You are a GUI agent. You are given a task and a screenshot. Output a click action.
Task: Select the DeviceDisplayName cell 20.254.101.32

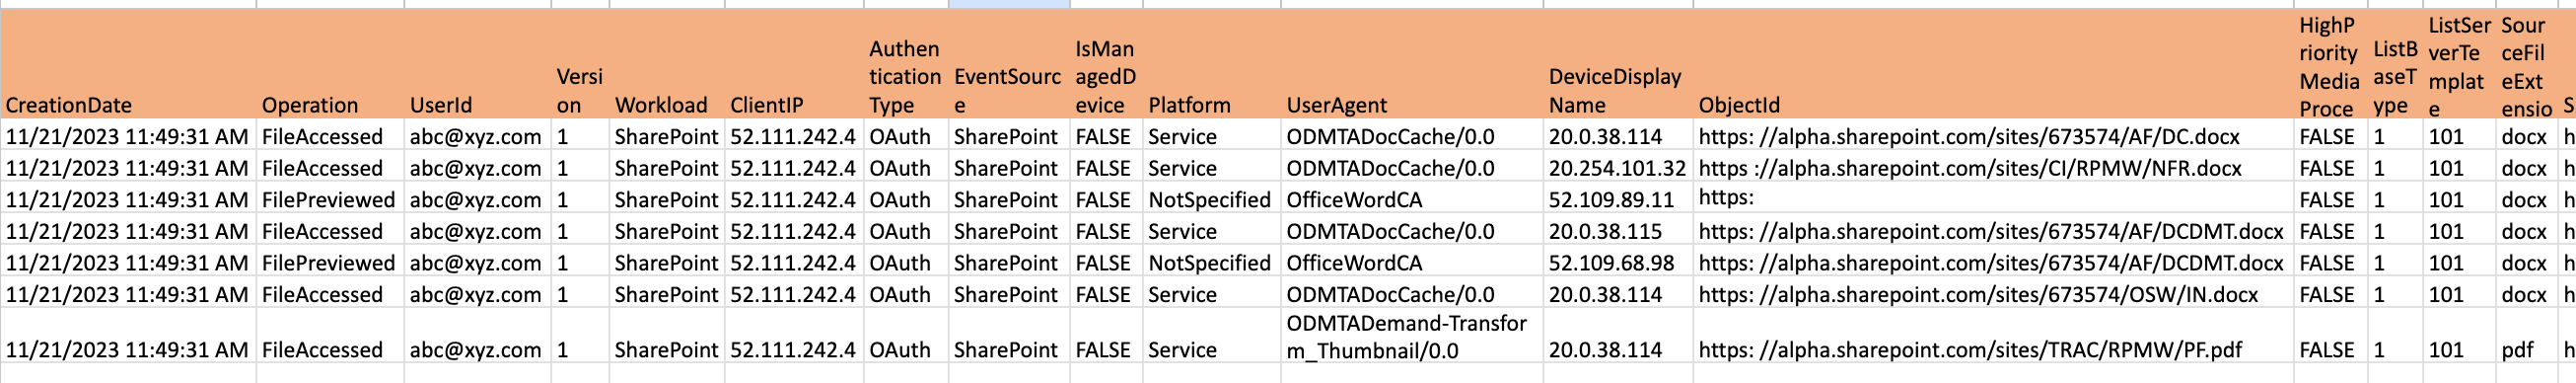tap(1618, 168)
